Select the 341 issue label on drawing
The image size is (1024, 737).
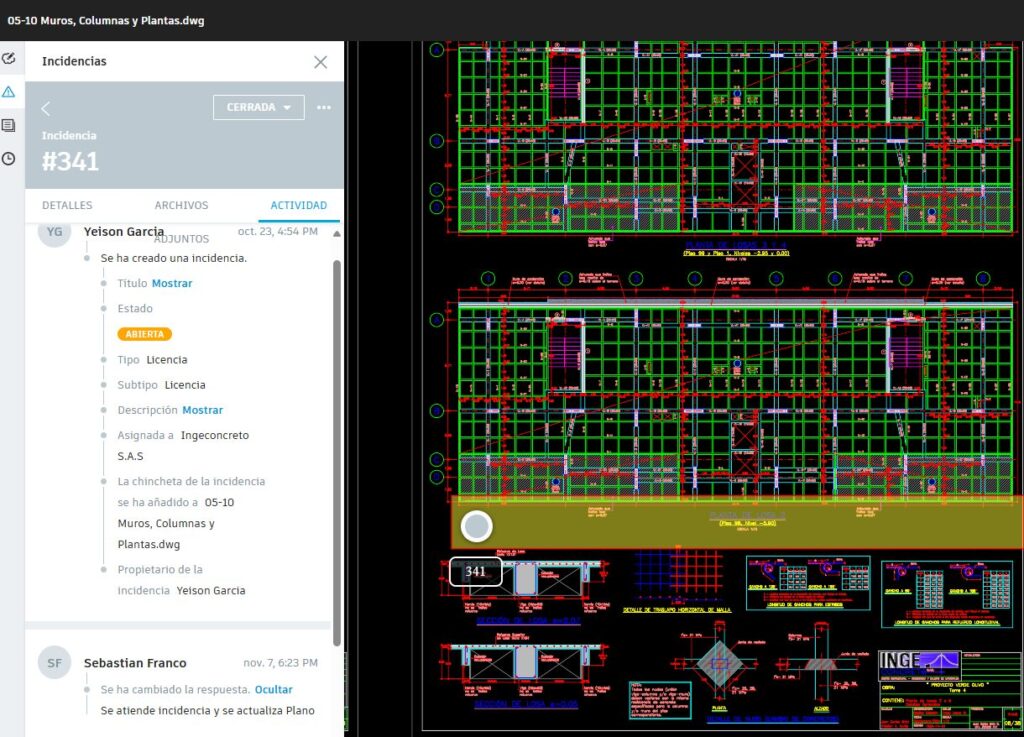476,571
